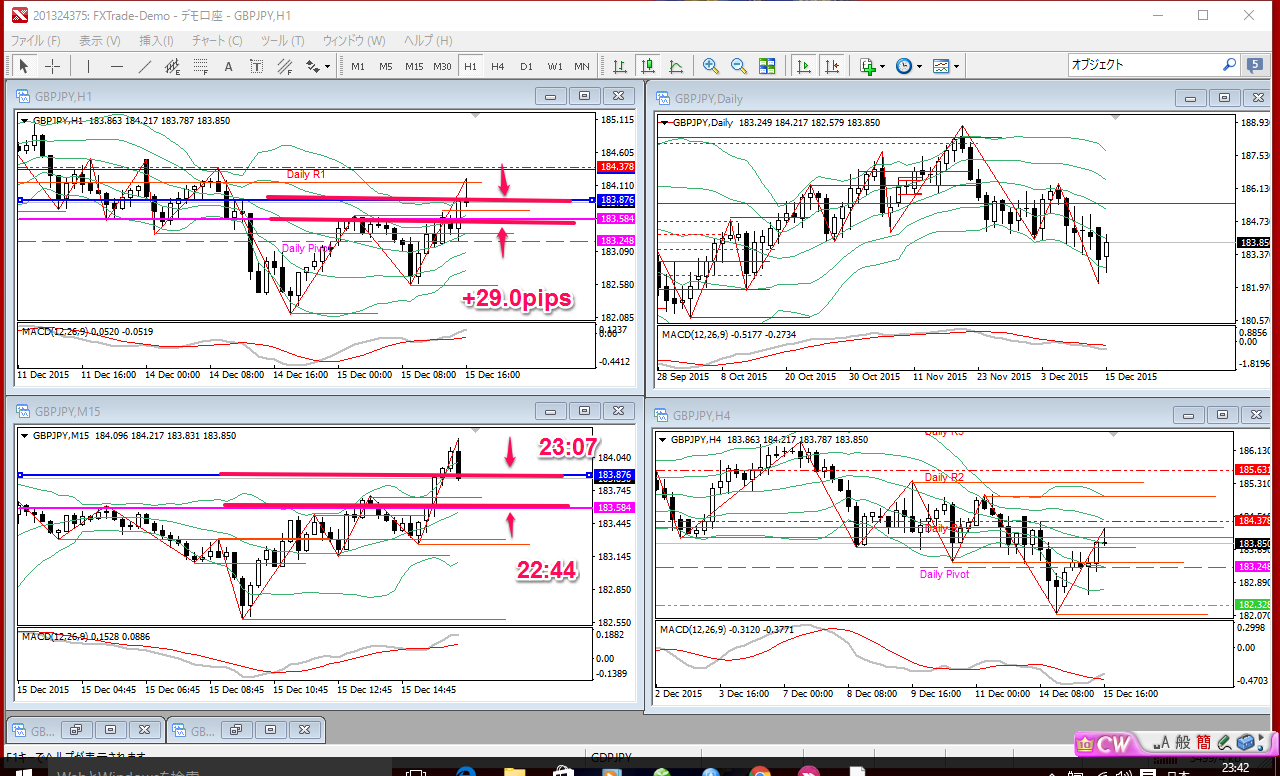Zoom in on the chart
Viewport: 1280px width, 776px height.
711,66
